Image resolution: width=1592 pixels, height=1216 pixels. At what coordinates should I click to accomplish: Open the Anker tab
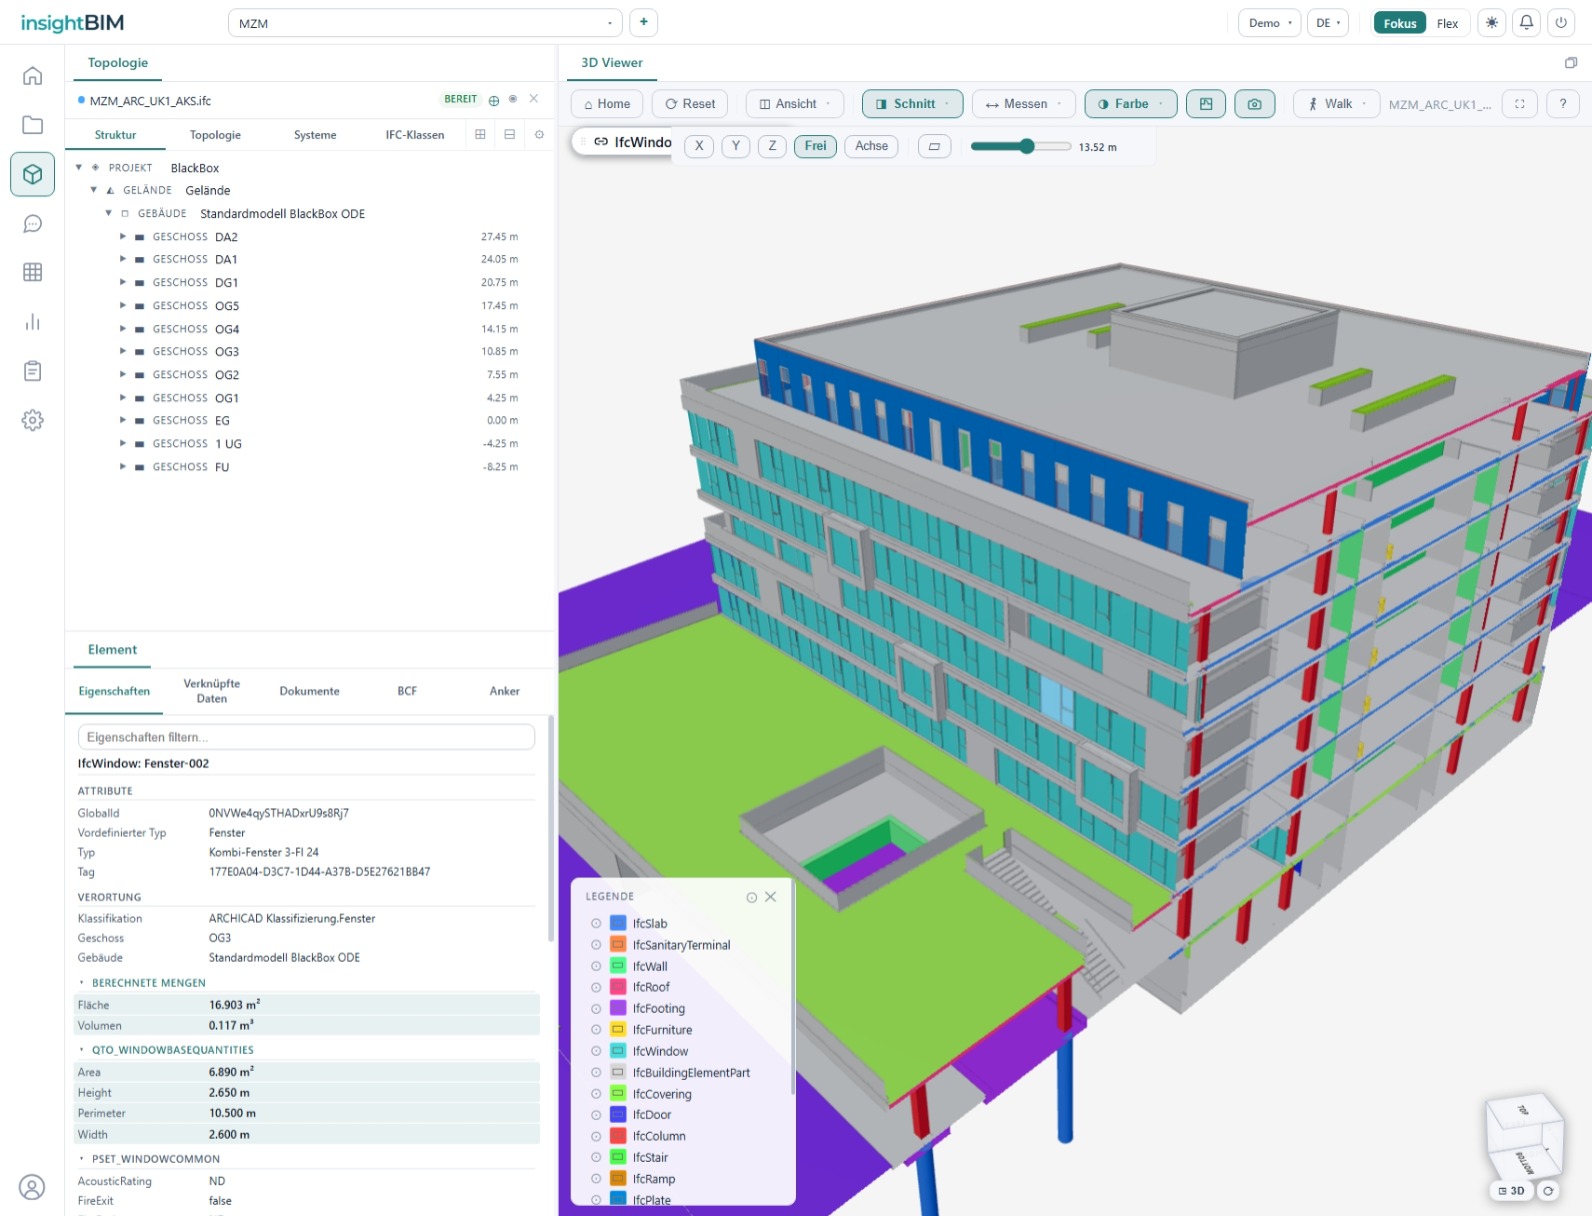(505, 691)
